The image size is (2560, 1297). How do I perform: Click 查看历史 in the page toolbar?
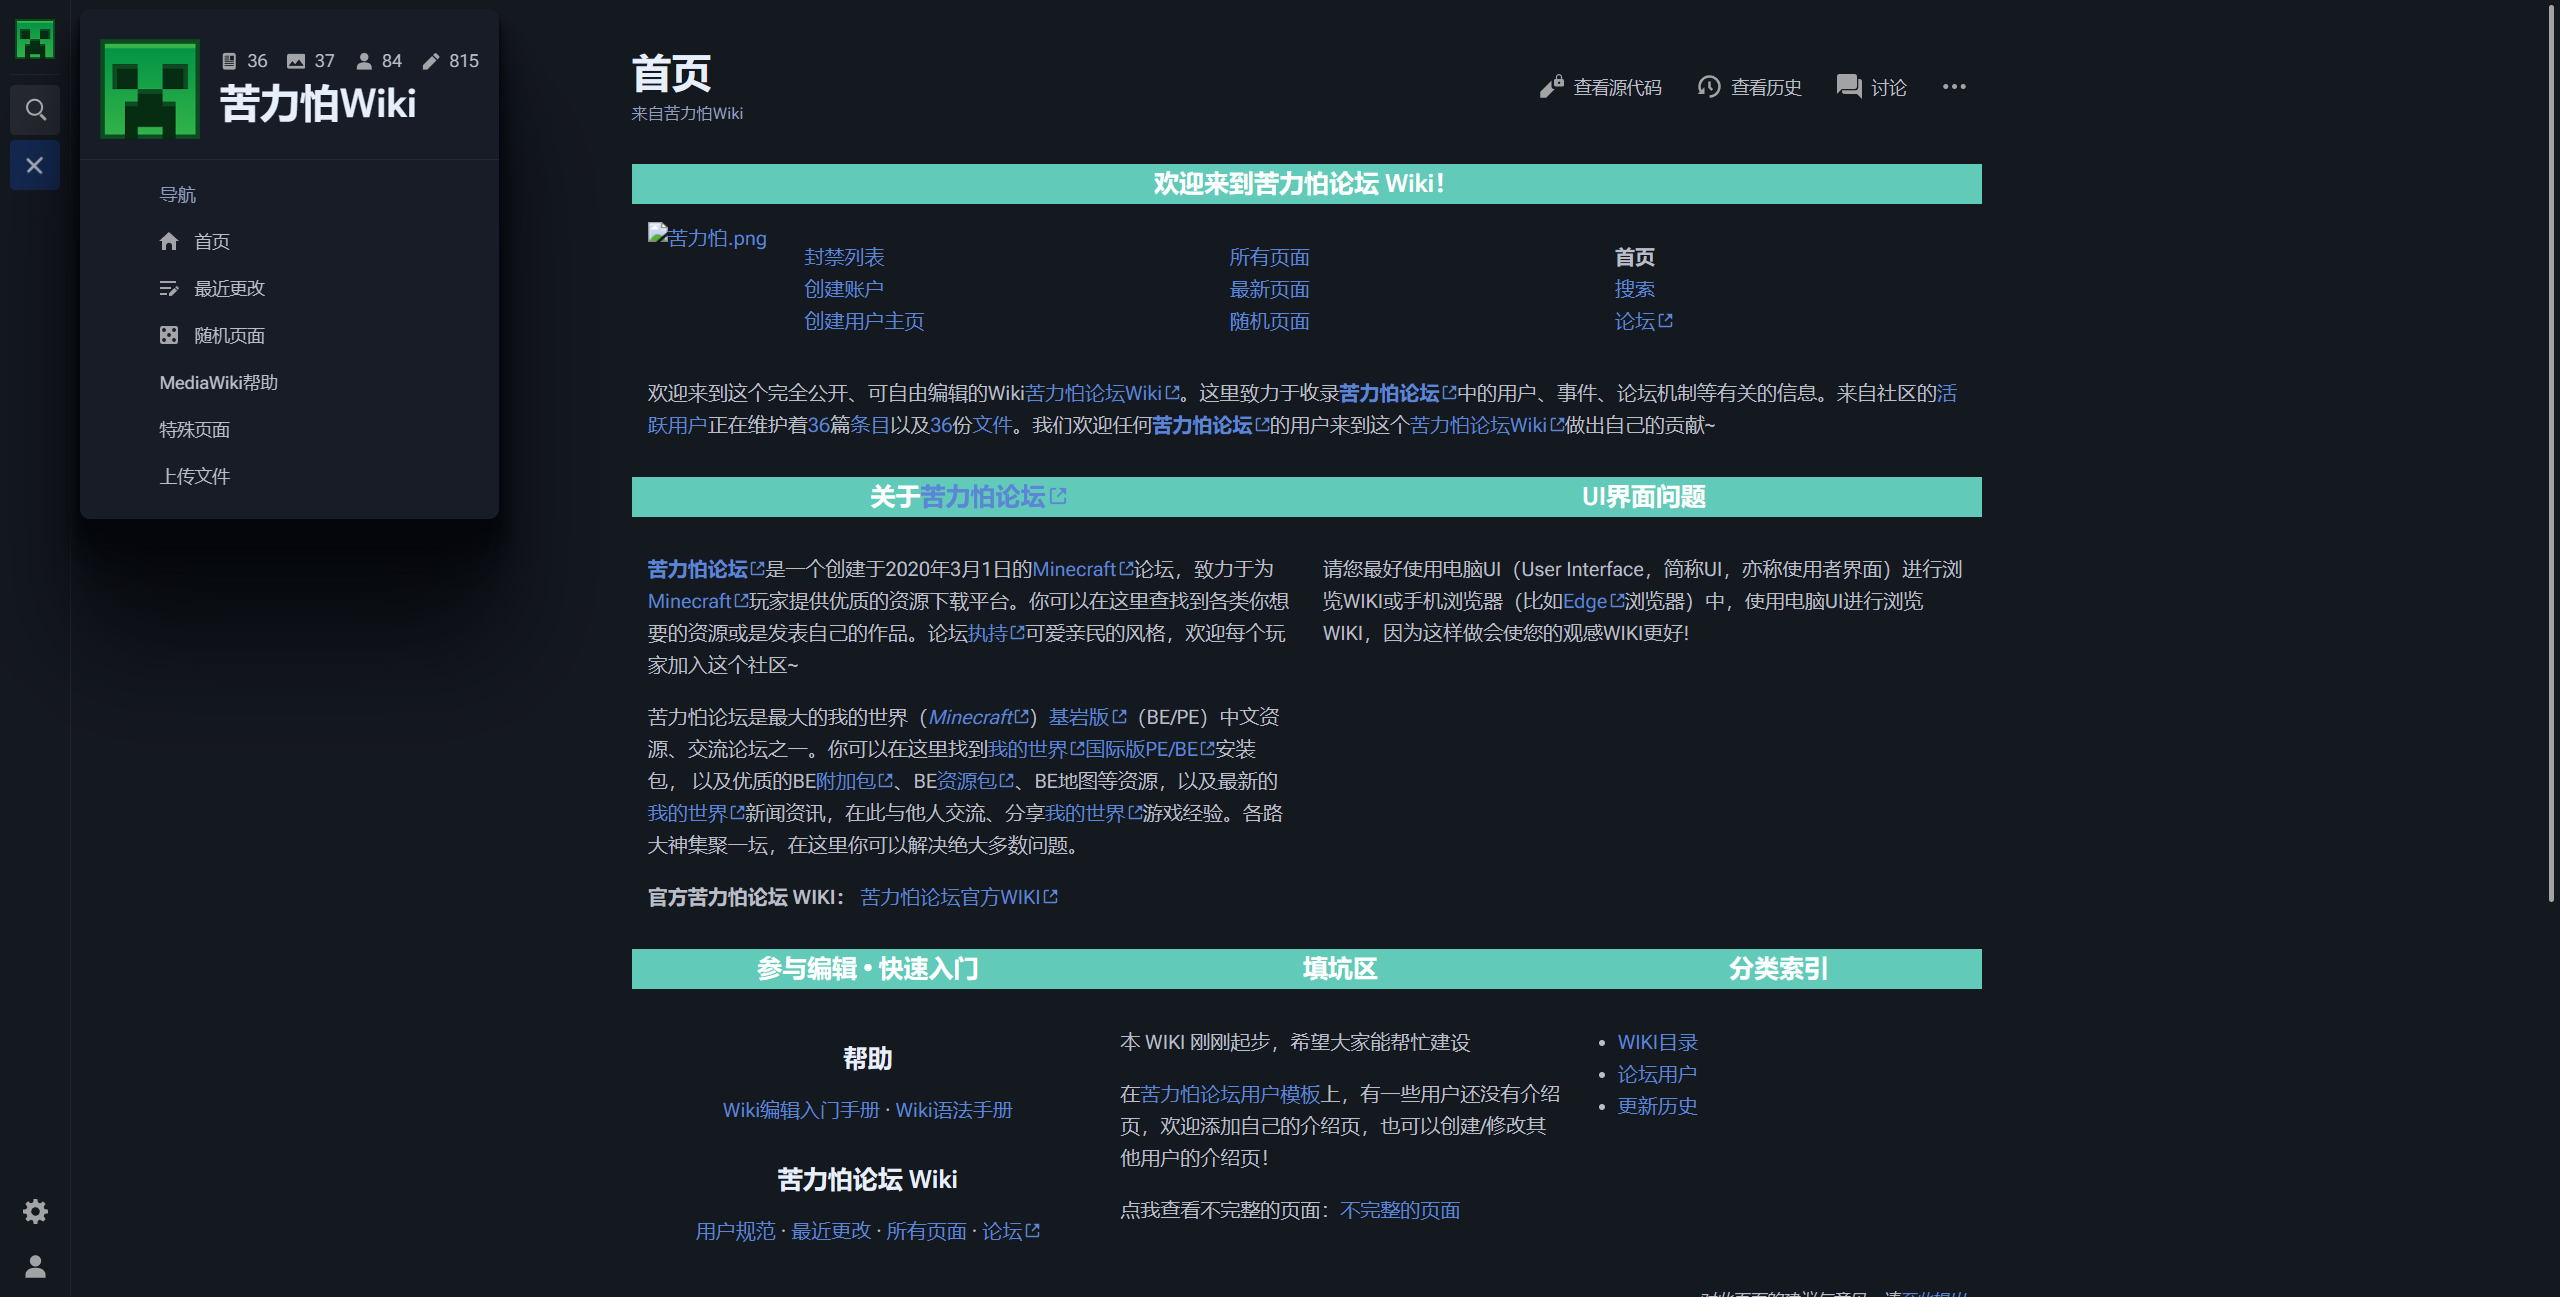click(1749, 87)
